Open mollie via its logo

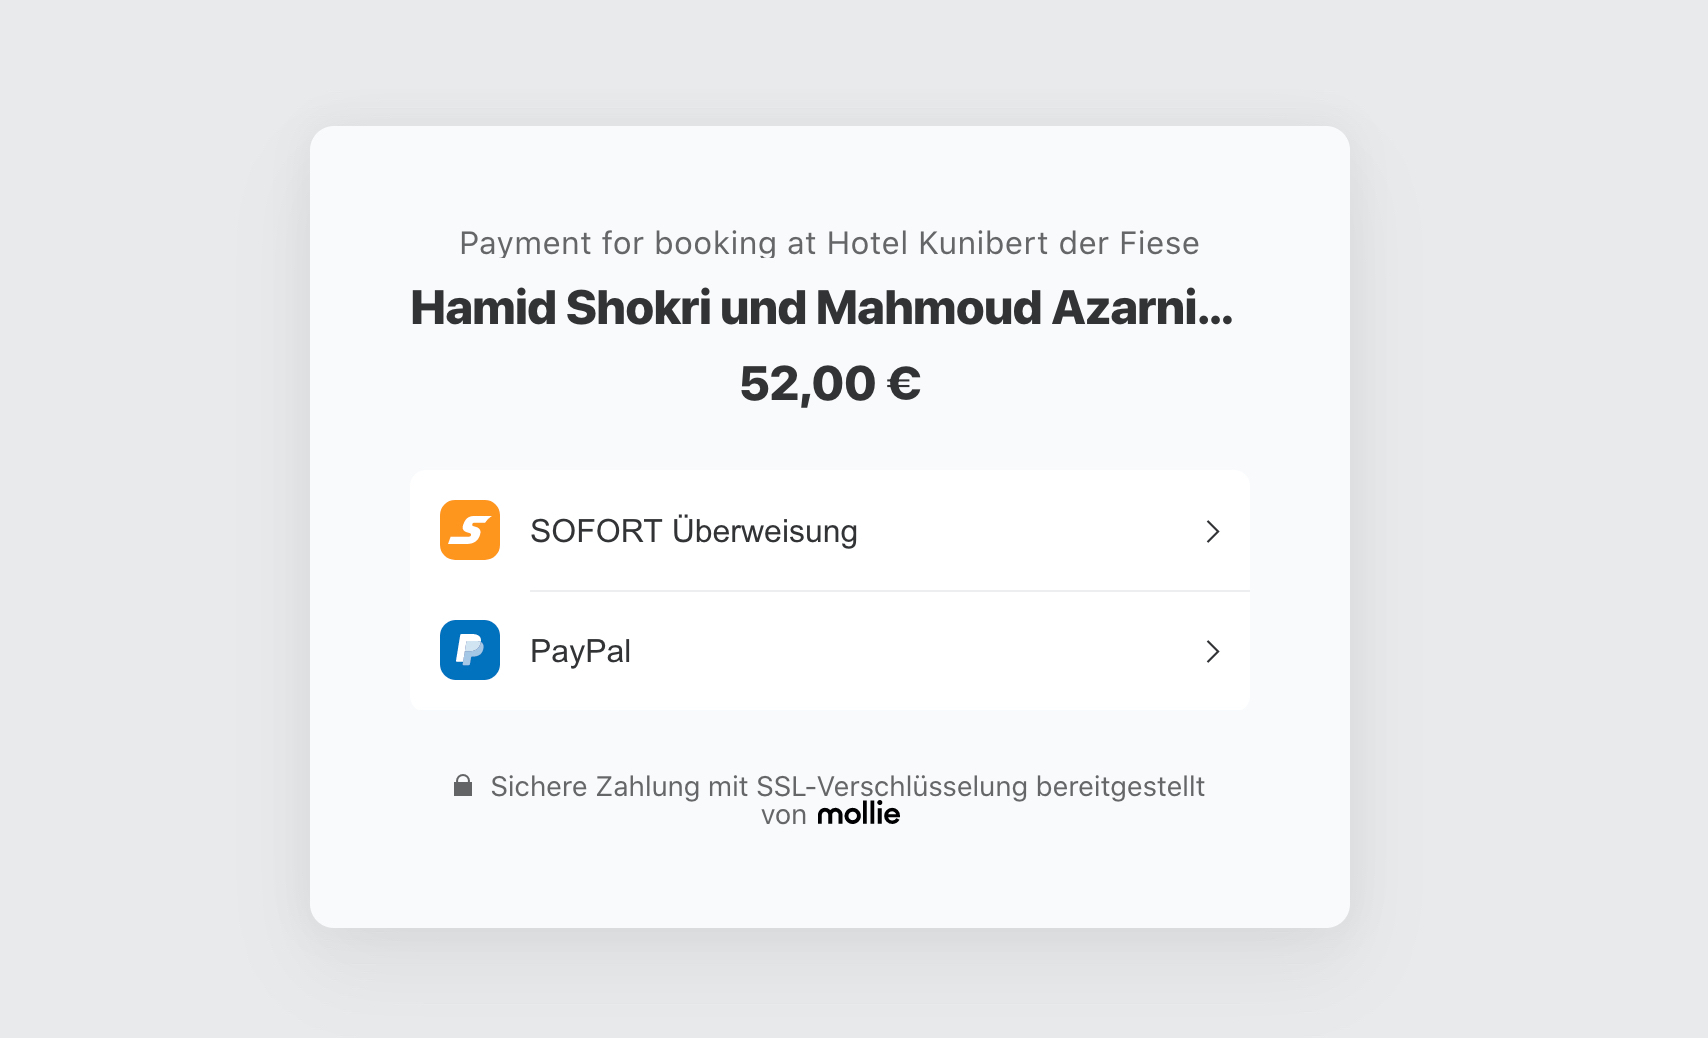pos(858,814)
